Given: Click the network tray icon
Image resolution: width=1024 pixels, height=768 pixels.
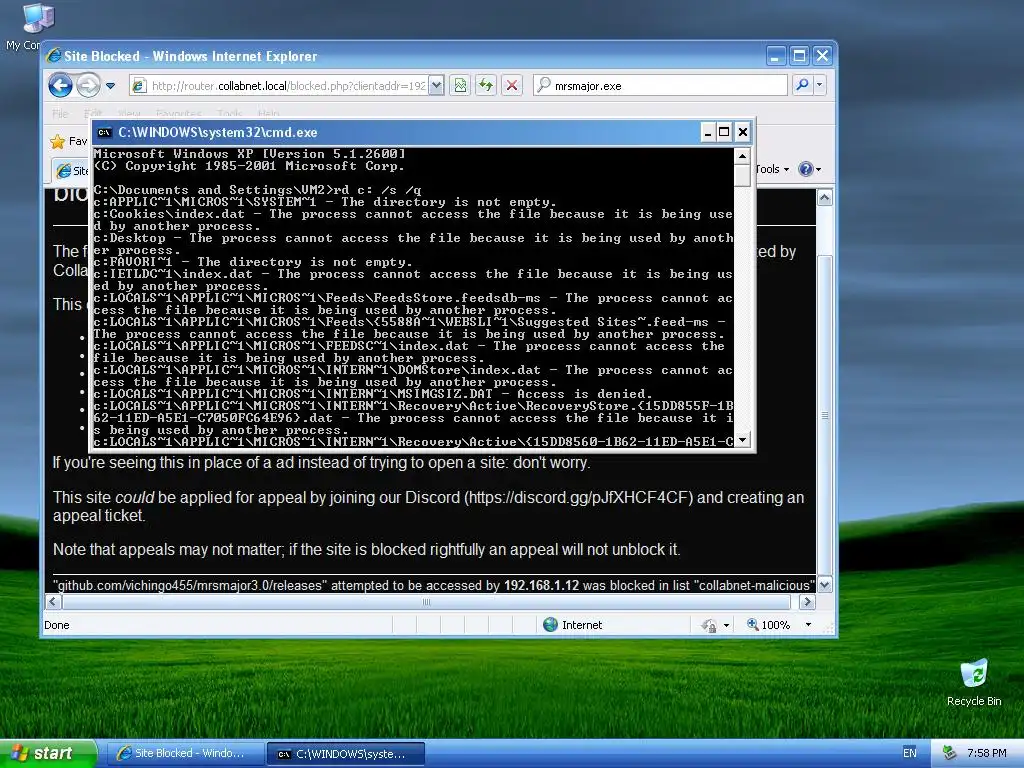Looking at the screenshot, I should 949,753.
